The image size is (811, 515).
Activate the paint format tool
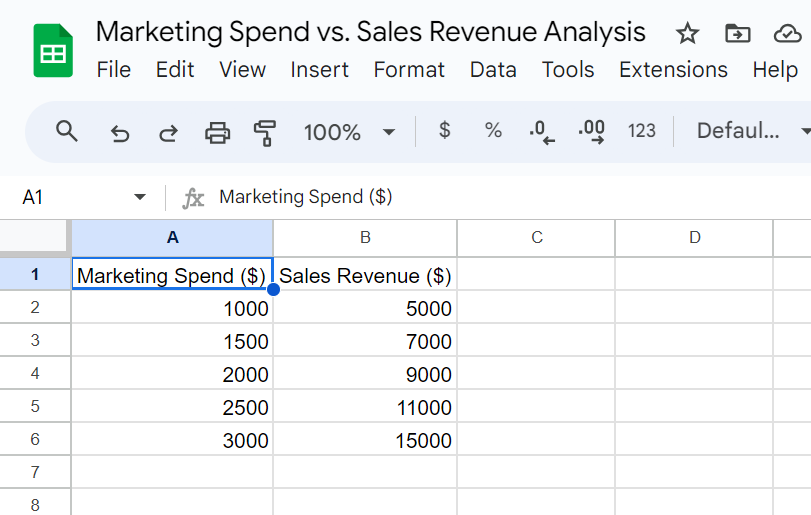point(265,132)
